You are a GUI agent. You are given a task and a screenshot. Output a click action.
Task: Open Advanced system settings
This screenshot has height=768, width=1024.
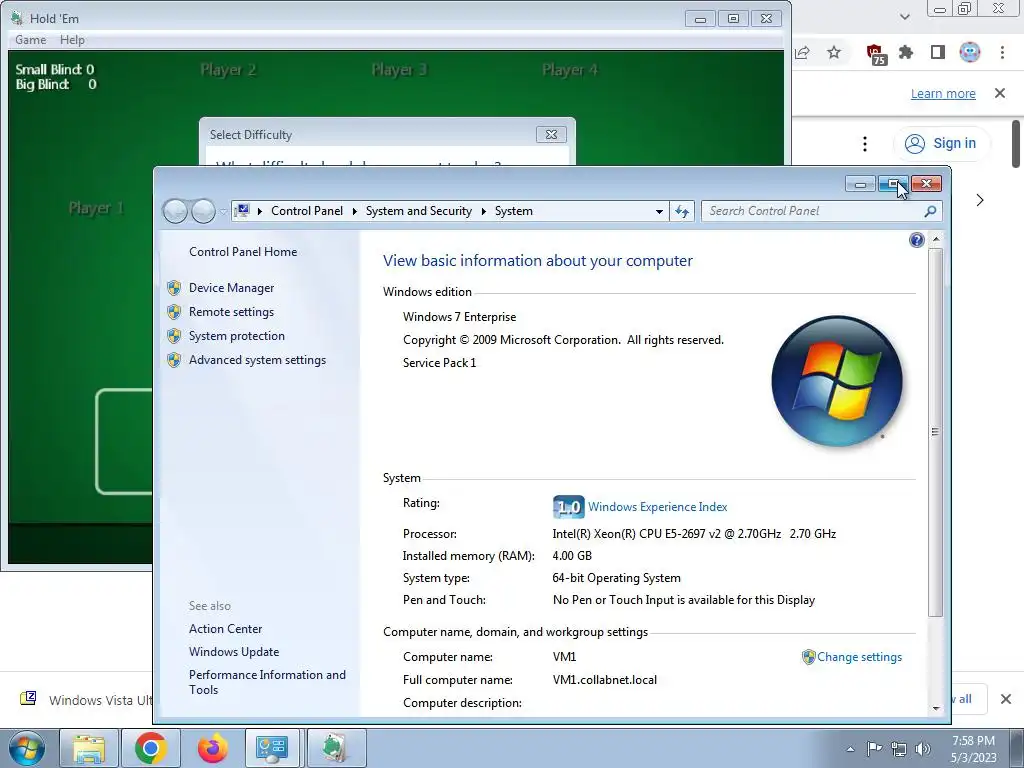click(x=257, y=360)
